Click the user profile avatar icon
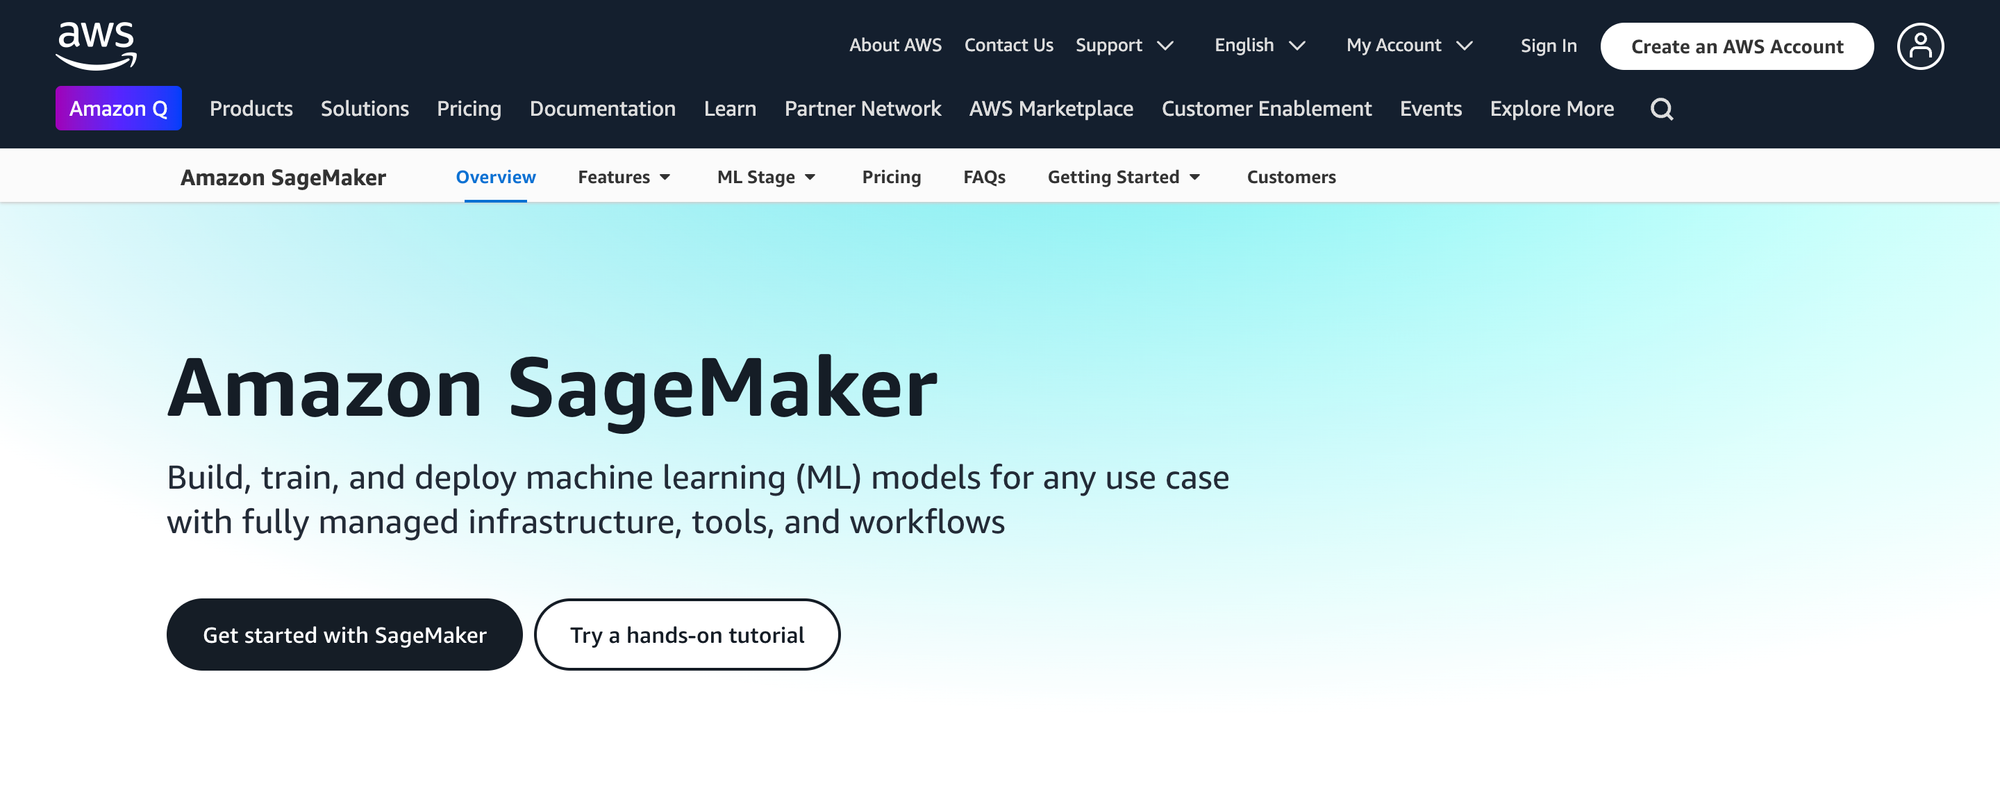This screenshot has height=801, width=2000. [1920, 46]
